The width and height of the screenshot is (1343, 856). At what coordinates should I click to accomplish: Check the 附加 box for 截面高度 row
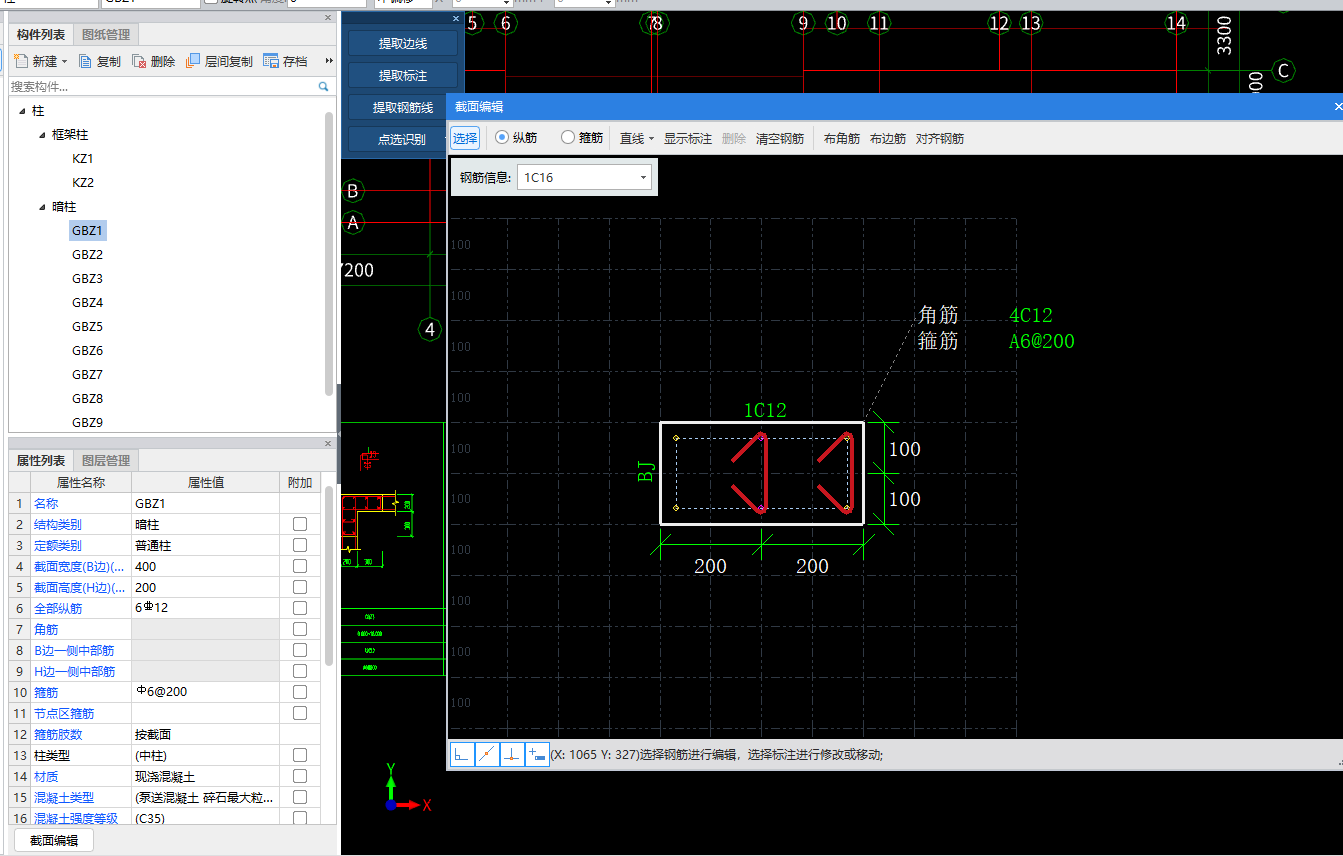300,587
